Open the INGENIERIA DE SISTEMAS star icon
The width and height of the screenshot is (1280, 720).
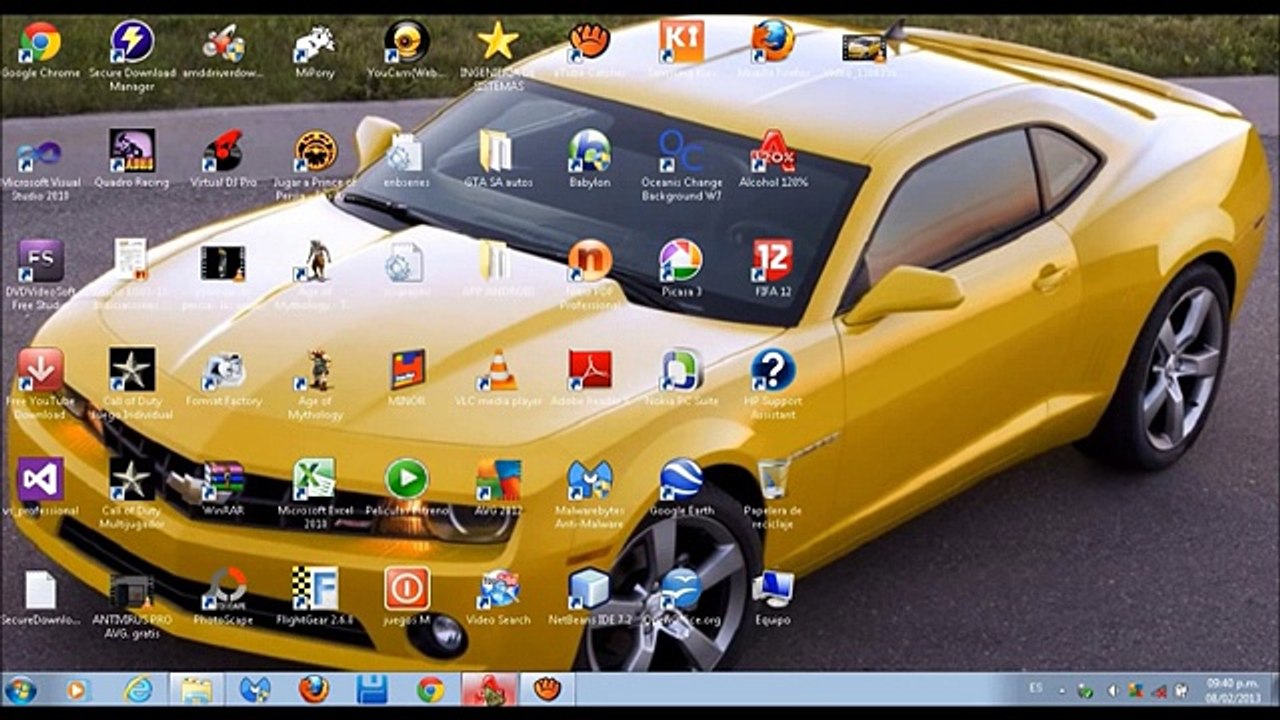pyautogui.click(x=498, y=42)
